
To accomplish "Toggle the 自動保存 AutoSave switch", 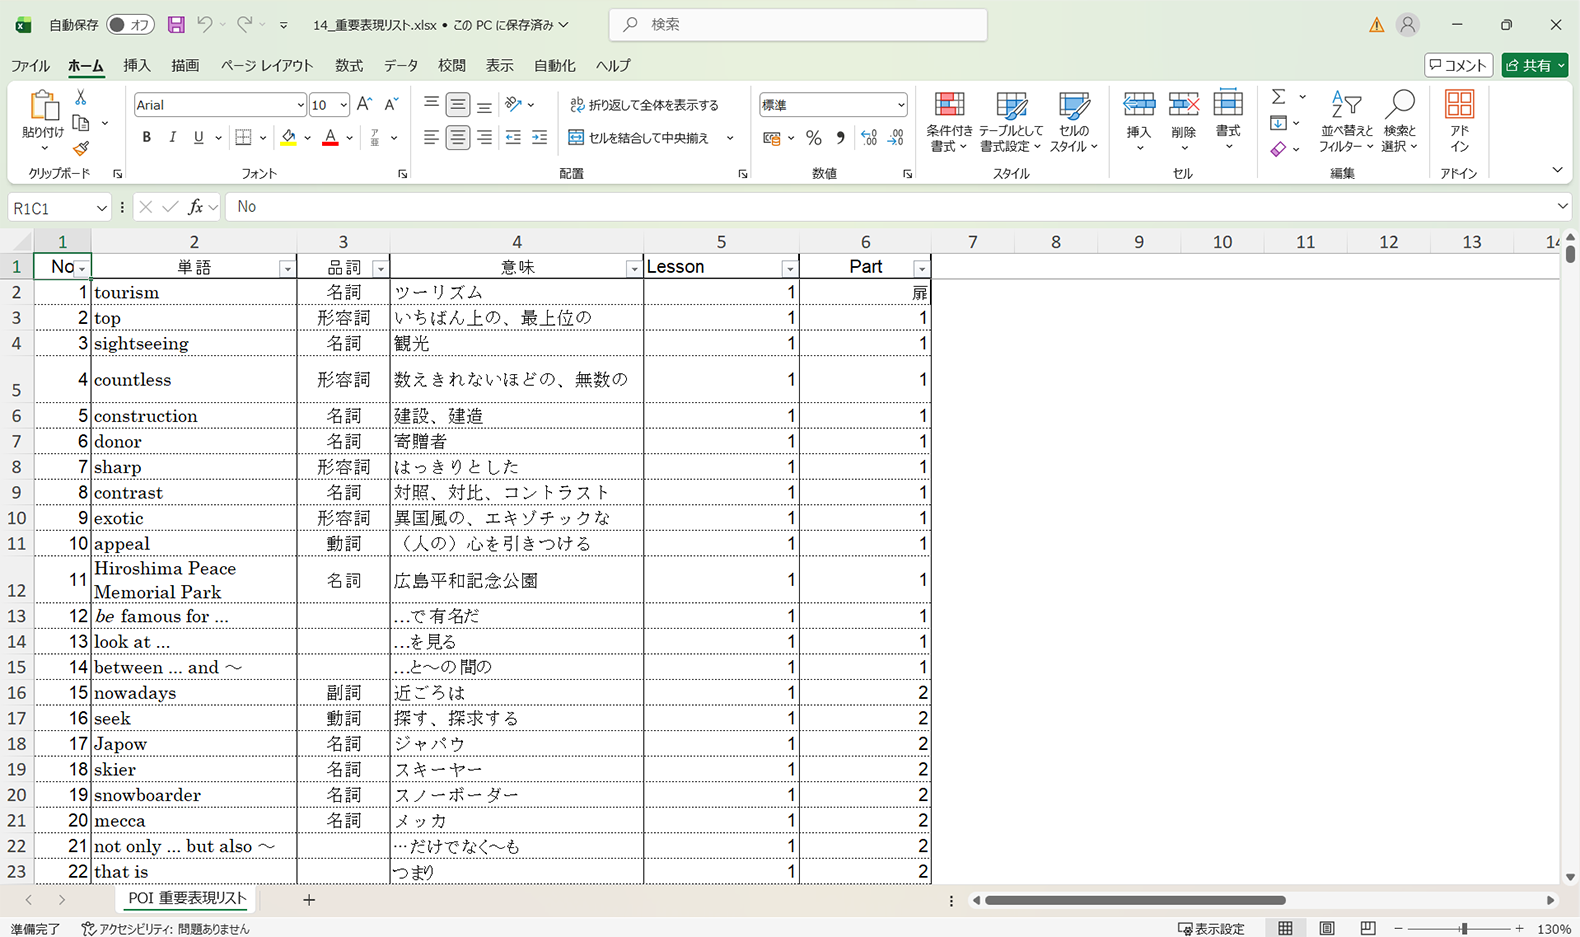I will click(x=130, y=25).
